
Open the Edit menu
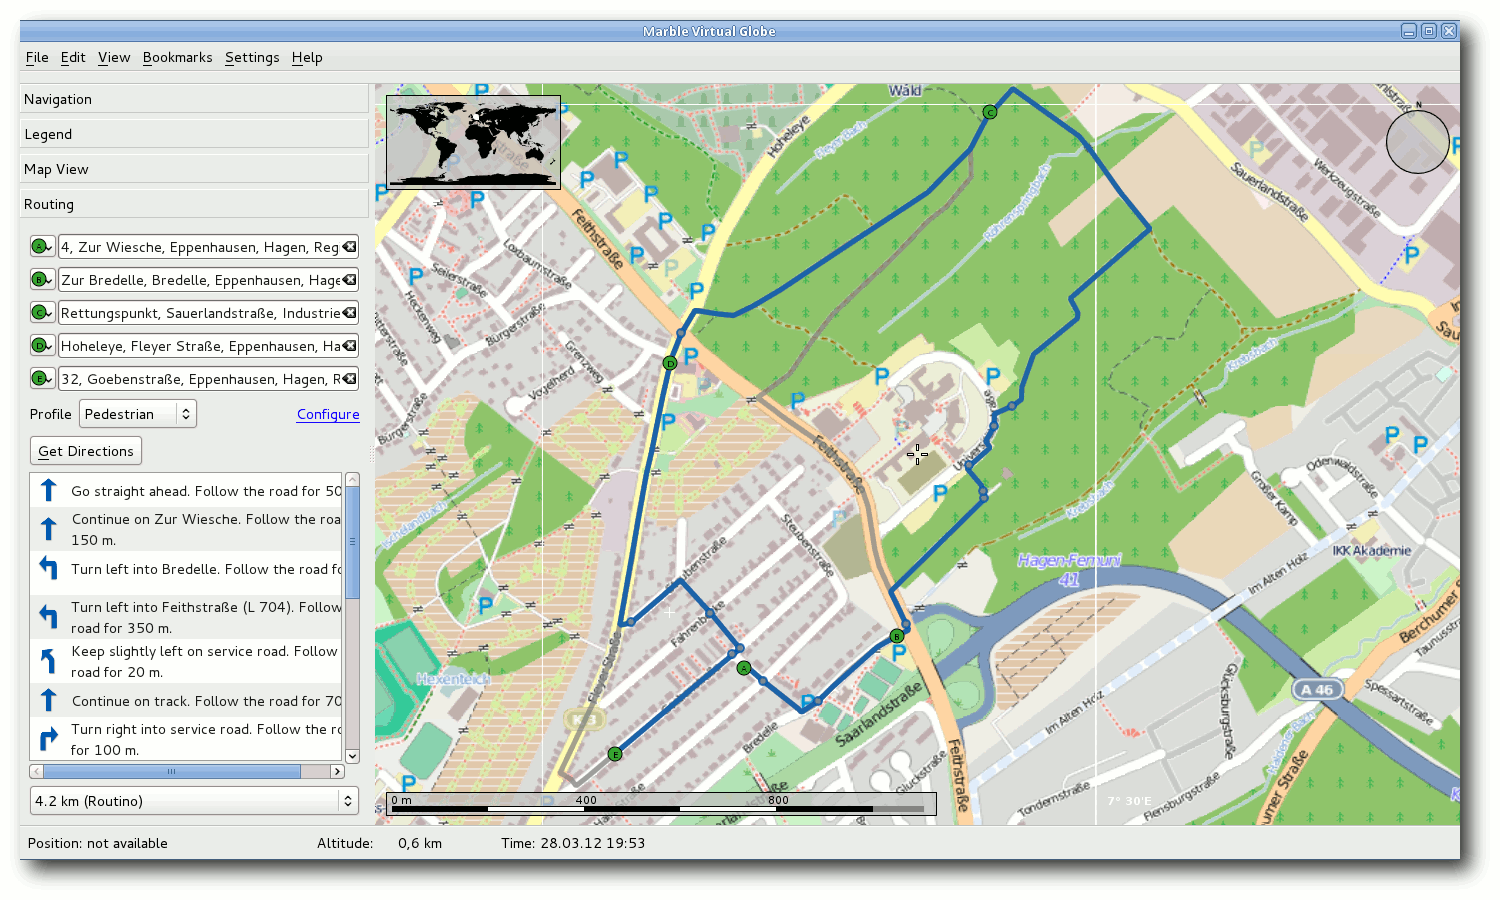73,58
